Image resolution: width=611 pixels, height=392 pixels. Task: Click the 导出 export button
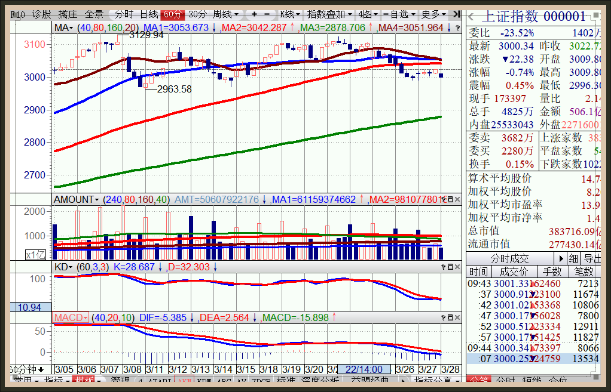(592, 258)
